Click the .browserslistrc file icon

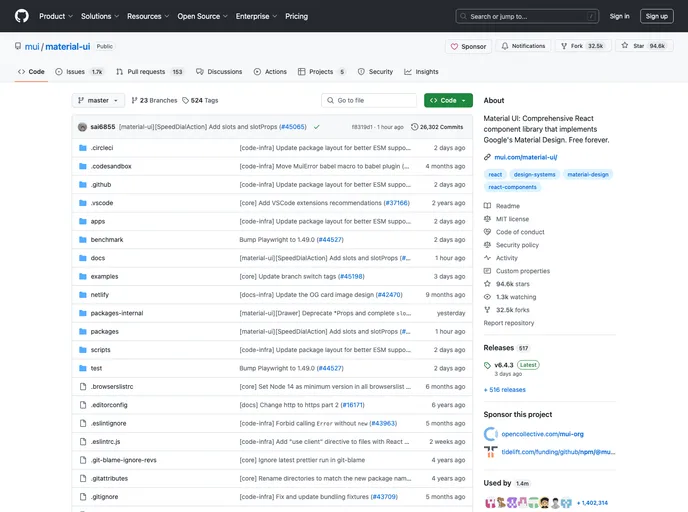coord(82,387)
